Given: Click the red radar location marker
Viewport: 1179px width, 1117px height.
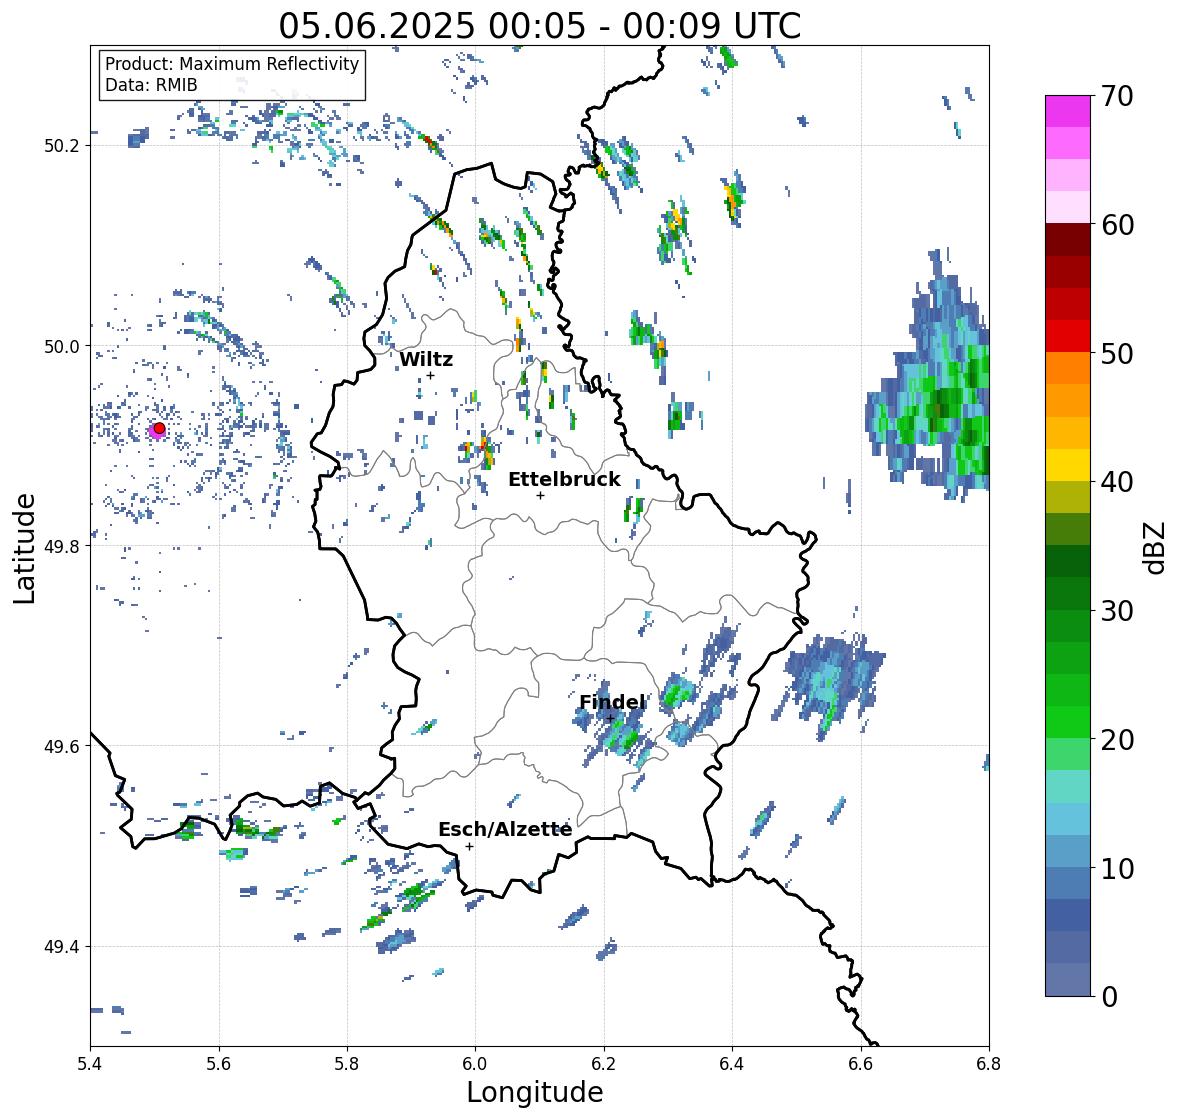Looking at the screenshot, I should pos(159,428).
